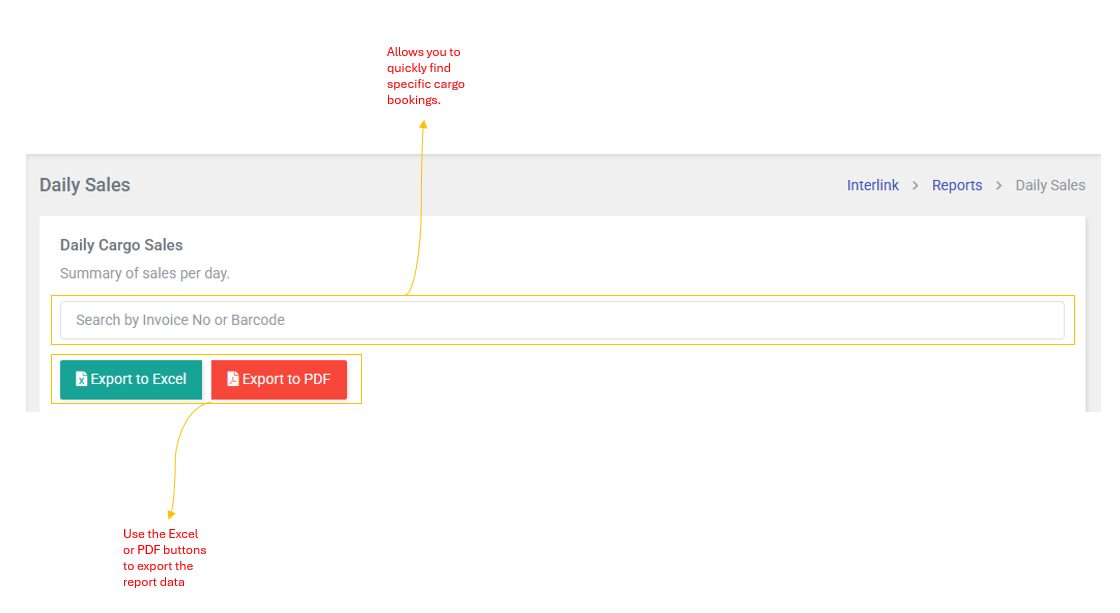The image size is (1120, 613).
Task: Click the Excel file icon on the export button
Action: pyautogui.click(x=82, y=379)
